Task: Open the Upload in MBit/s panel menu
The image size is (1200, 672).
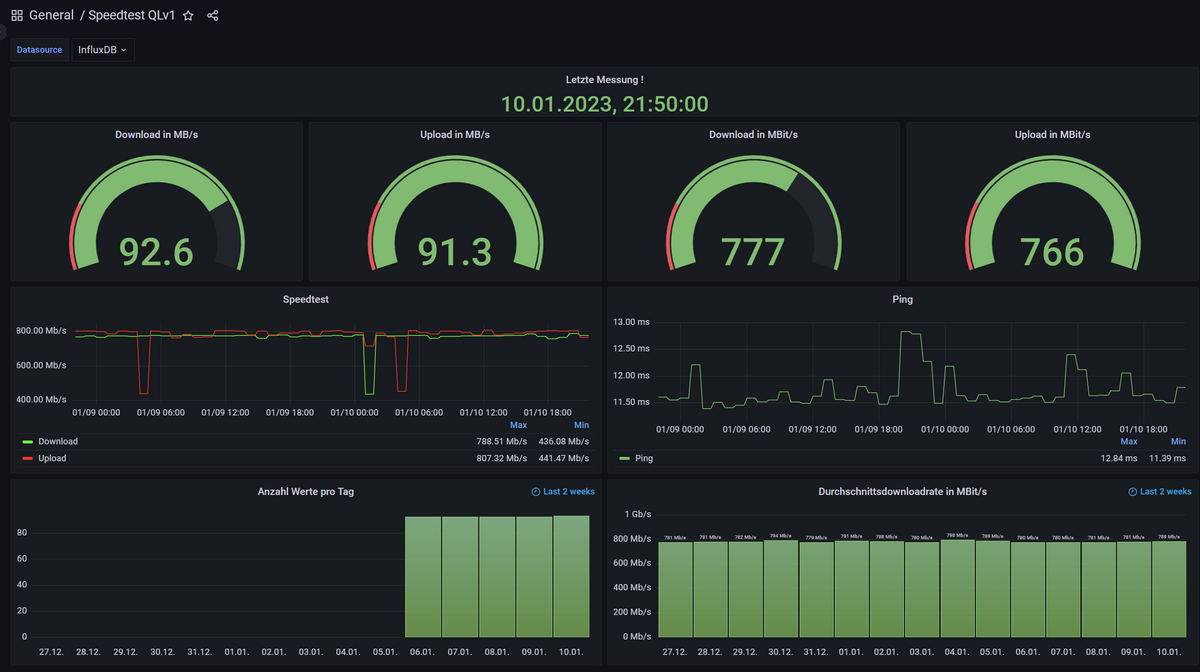Action: pyautogui.click(x=1052, y=134)
